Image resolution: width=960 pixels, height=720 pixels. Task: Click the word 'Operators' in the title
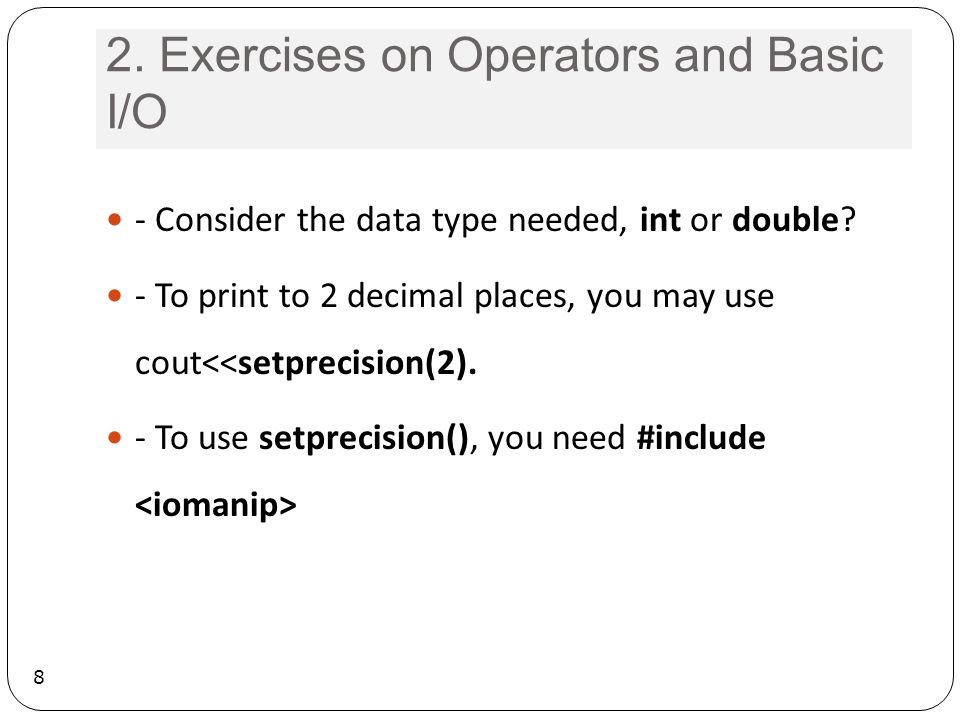click(x=554, y=56)
